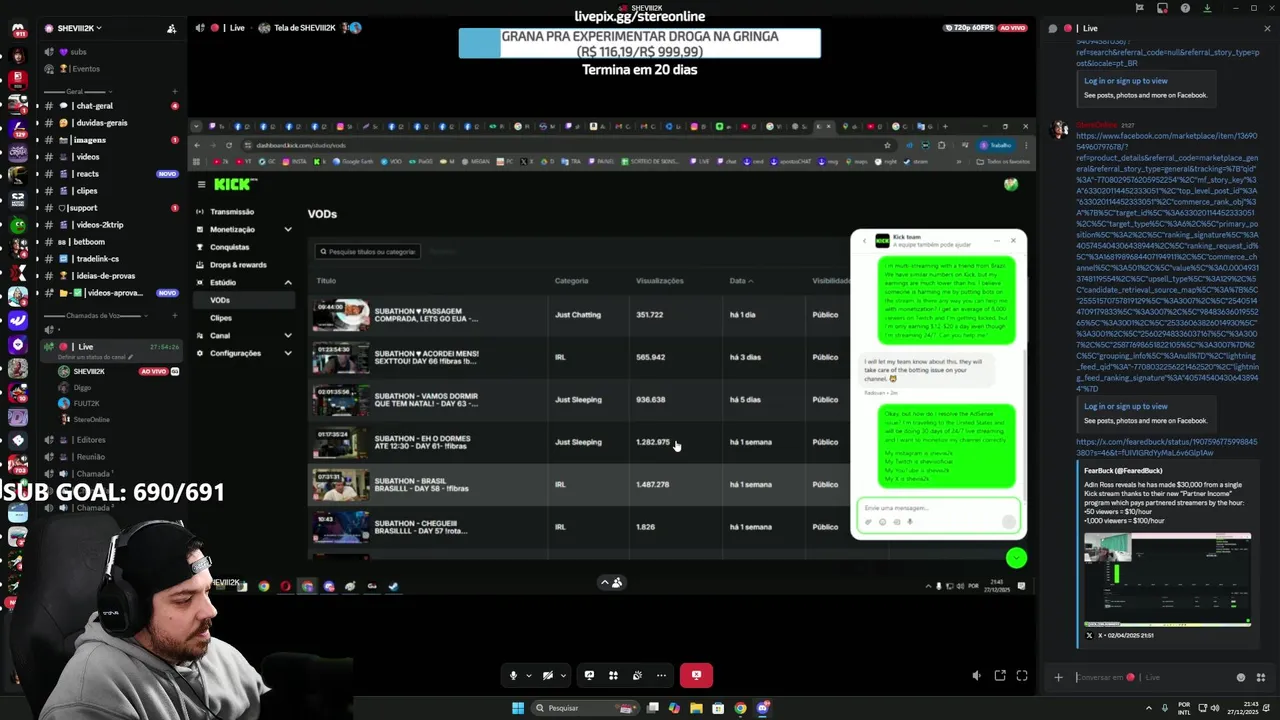Click Log in or sign up link, top embed
Screen dimensions: 1280x720
(x=1125, y=81)
